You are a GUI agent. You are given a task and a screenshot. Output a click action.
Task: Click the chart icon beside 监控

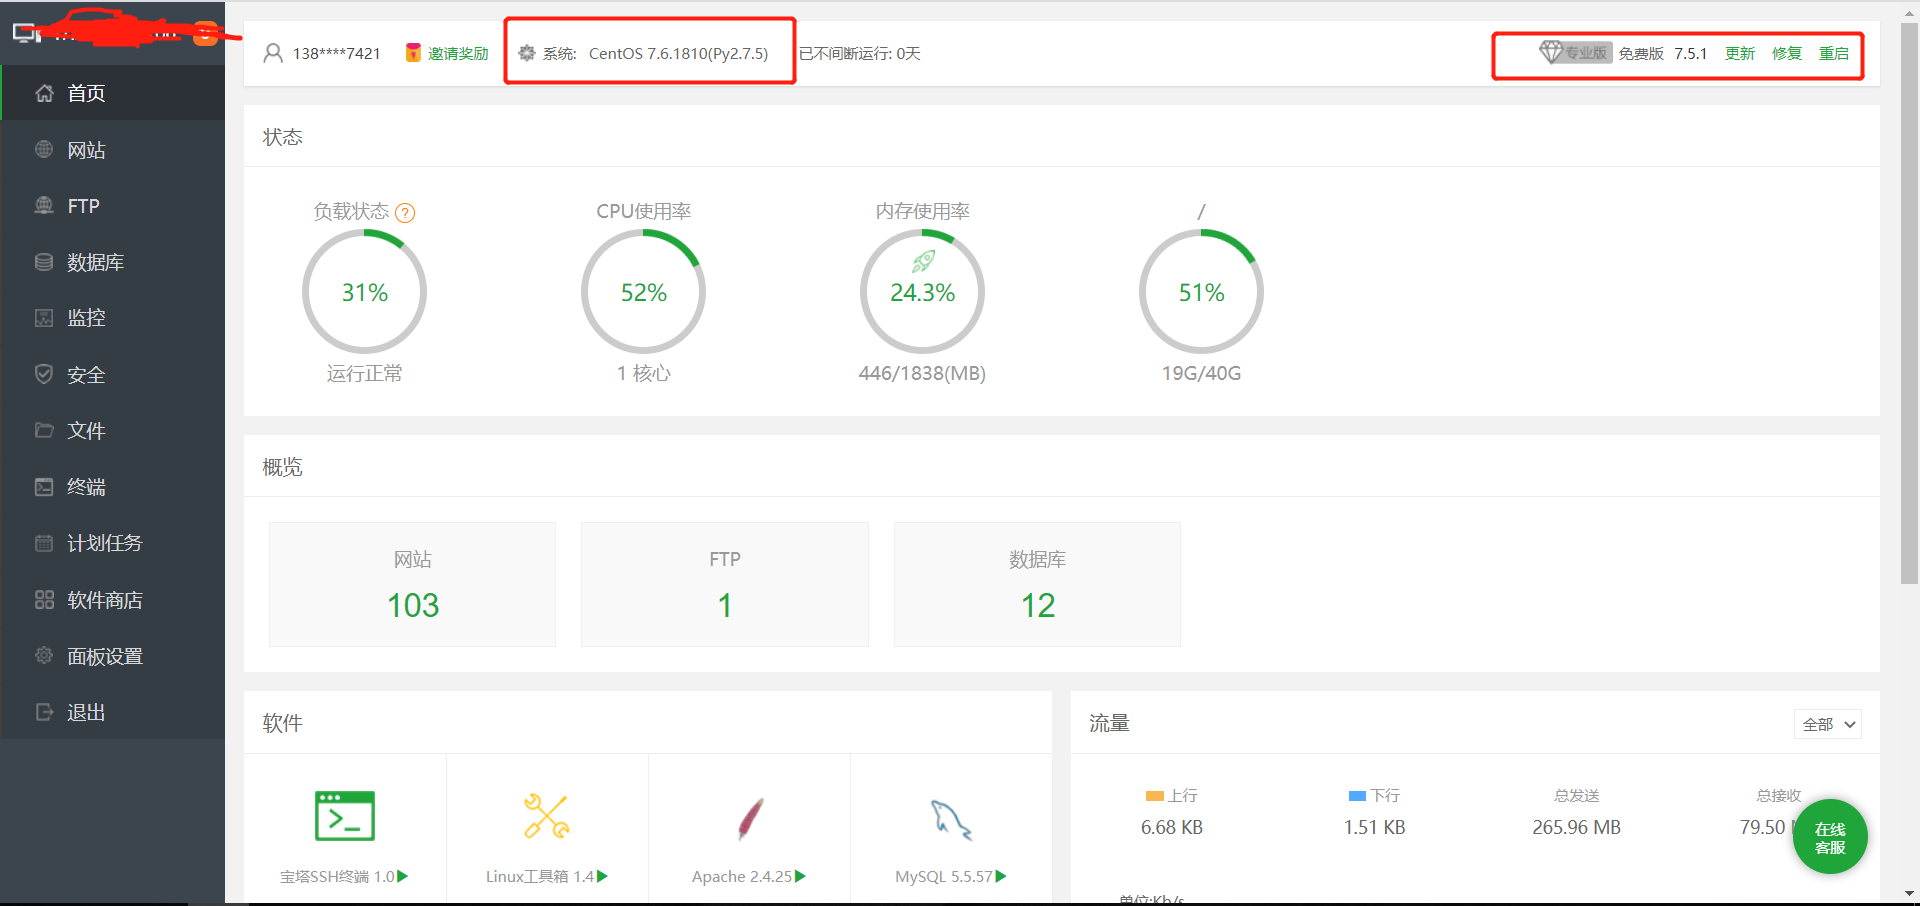[x=44, y=318]
